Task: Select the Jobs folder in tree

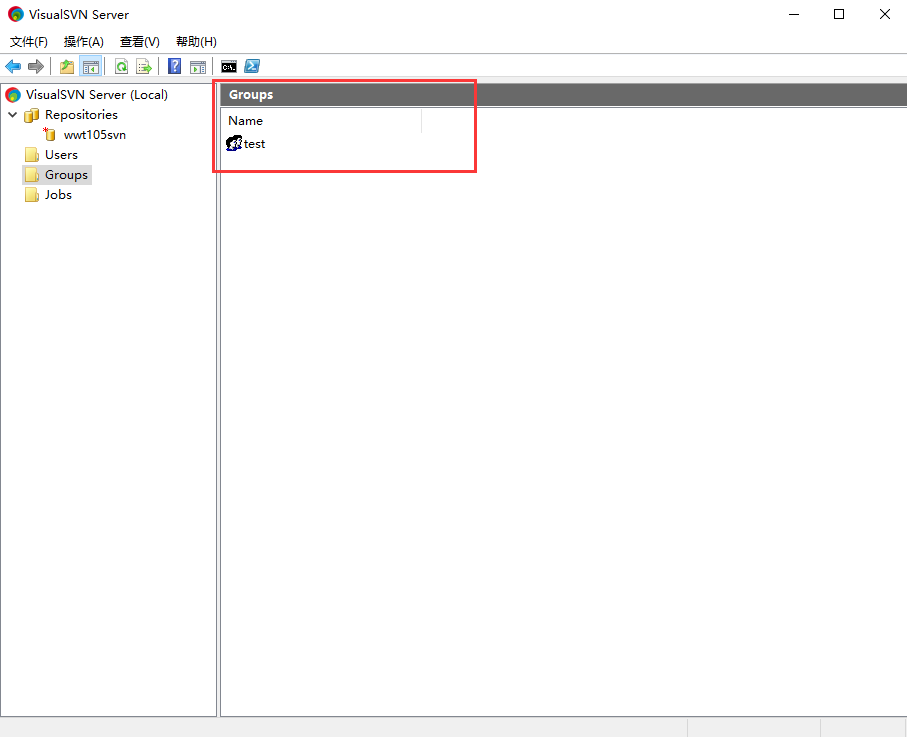Action: [x=58, y=195]
